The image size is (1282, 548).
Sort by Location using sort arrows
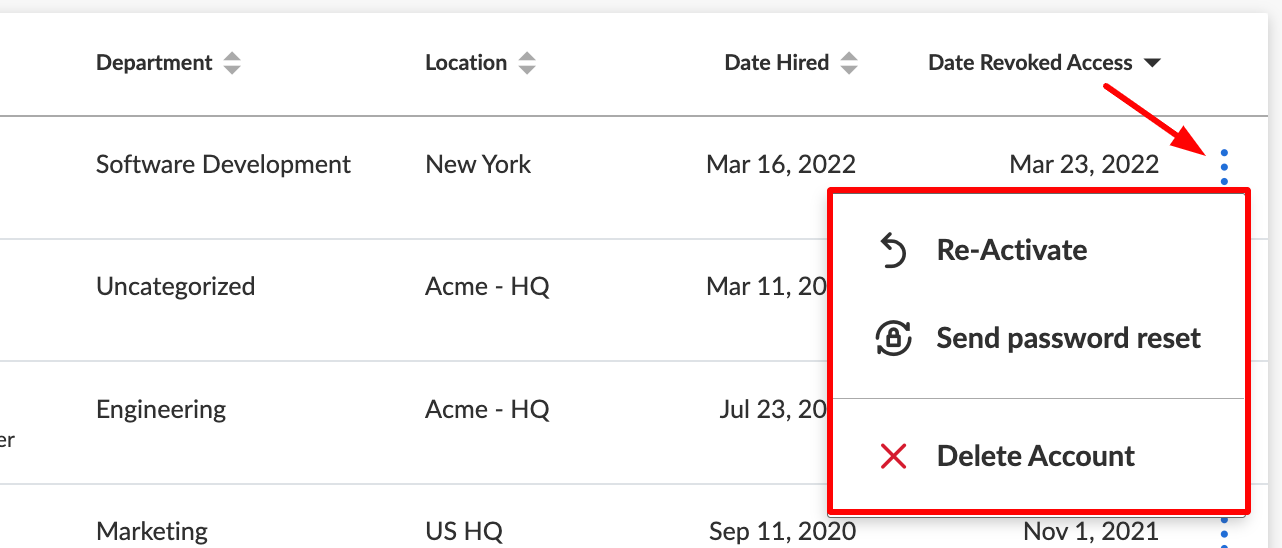coord(527,63)
